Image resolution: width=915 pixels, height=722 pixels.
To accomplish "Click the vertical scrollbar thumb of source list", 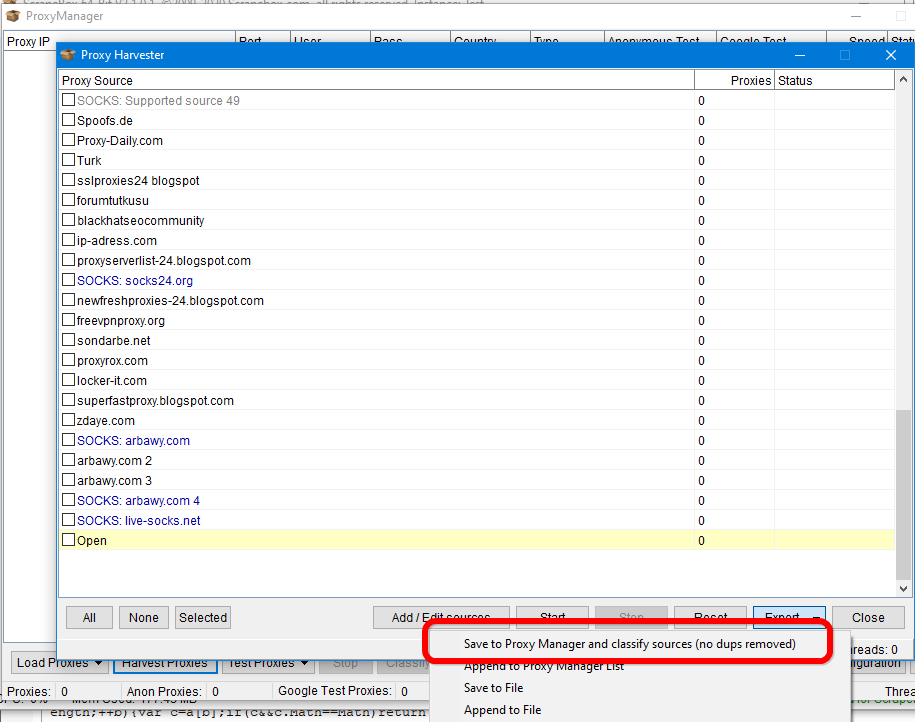I will point(903,495).
